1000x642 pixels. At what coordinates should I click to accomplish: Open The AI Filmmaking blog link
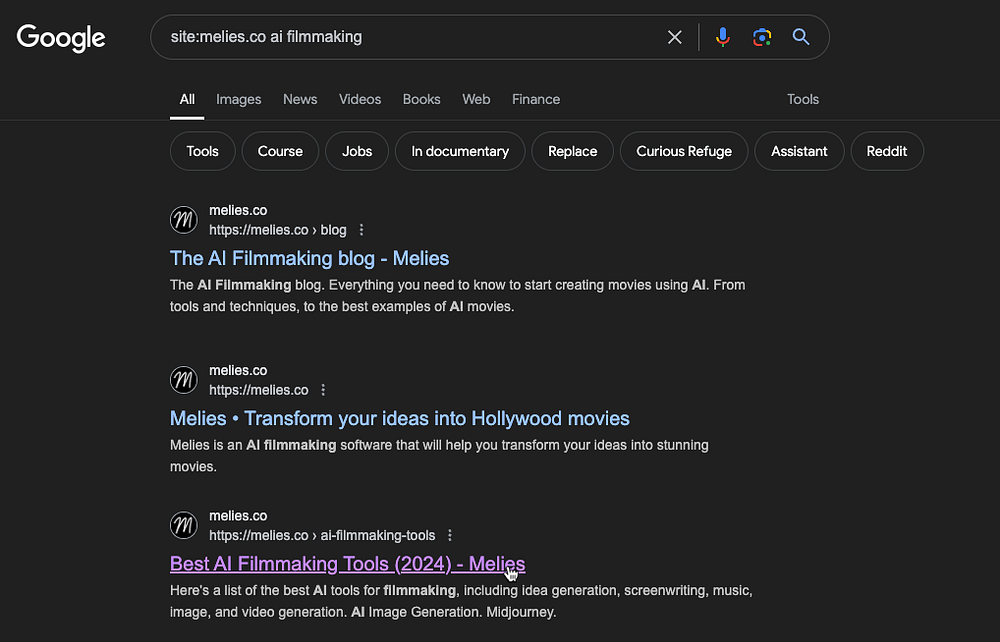(x=309, y=258)
